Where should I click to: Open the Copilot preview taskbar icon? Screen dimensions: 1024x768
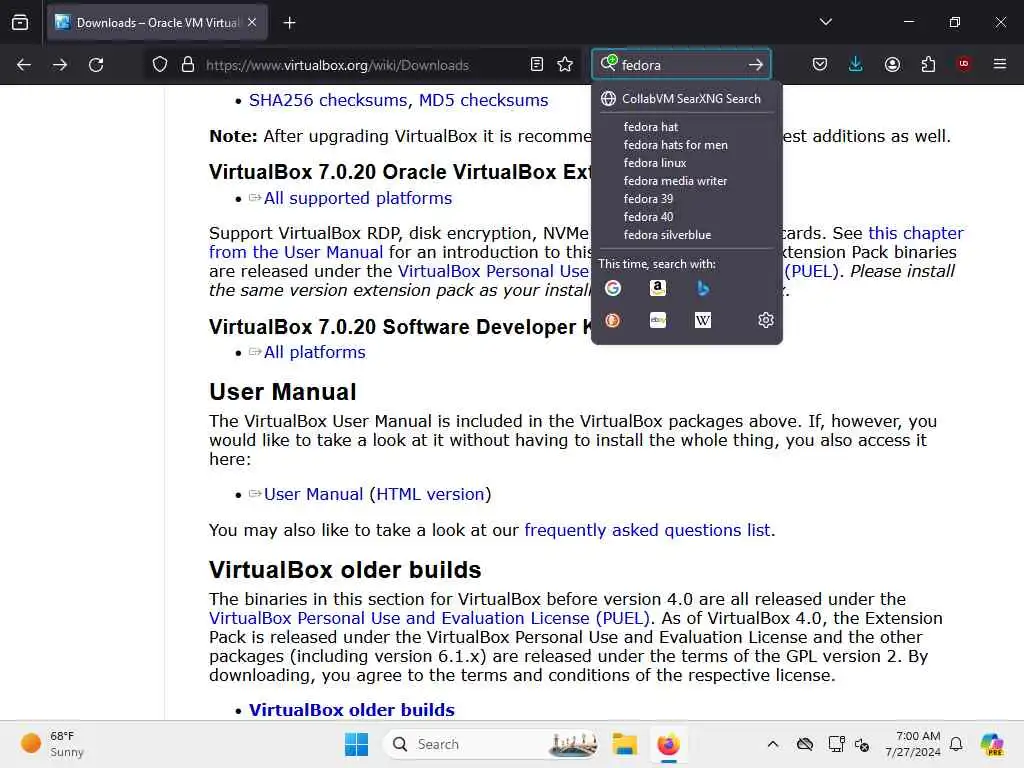pyautogui.click(x=992, y=744)
